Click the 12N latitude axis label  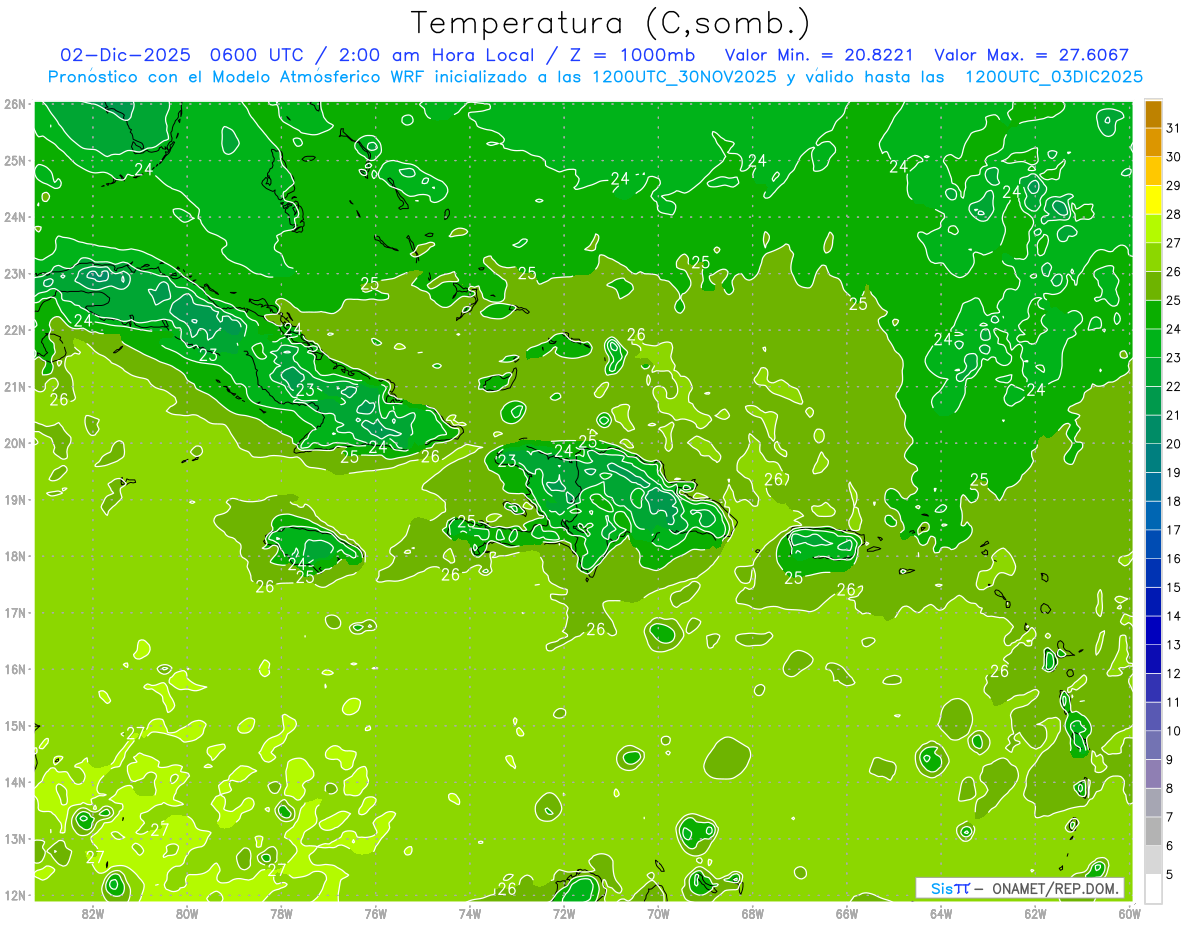[x=14, y=895]
